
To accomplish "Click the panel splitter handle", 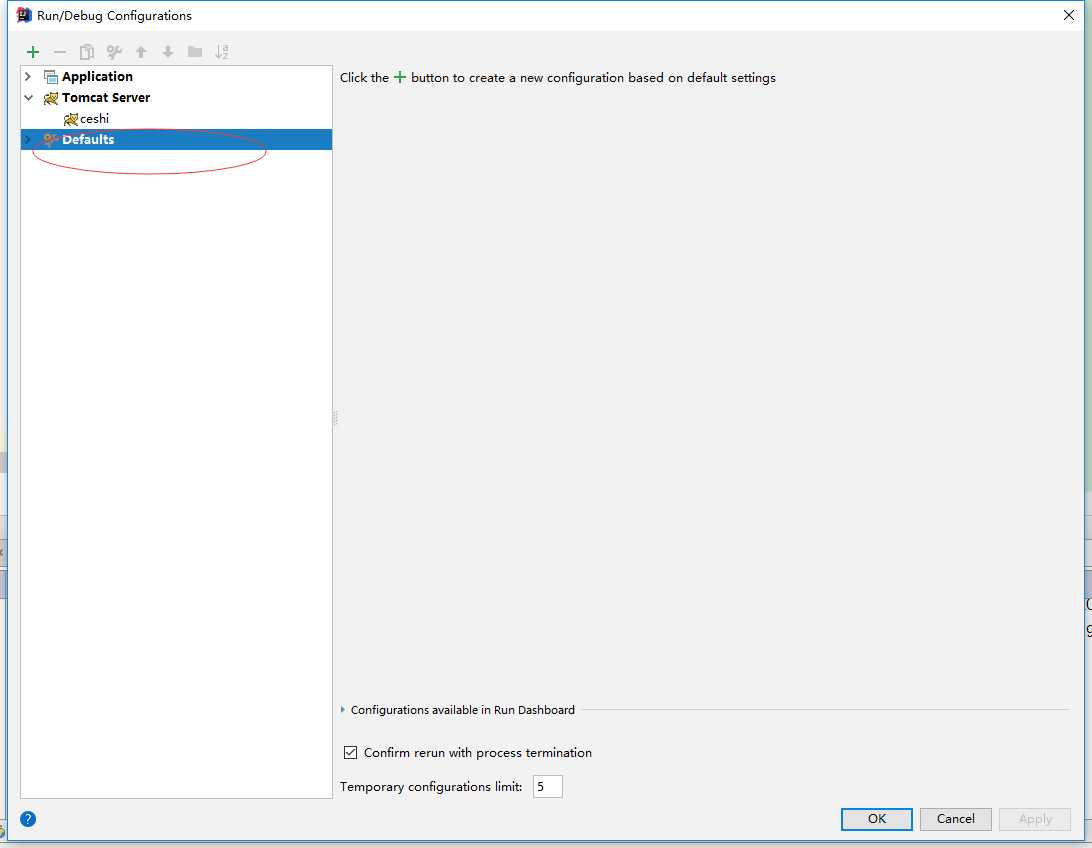I will click(x=335, y=418).
